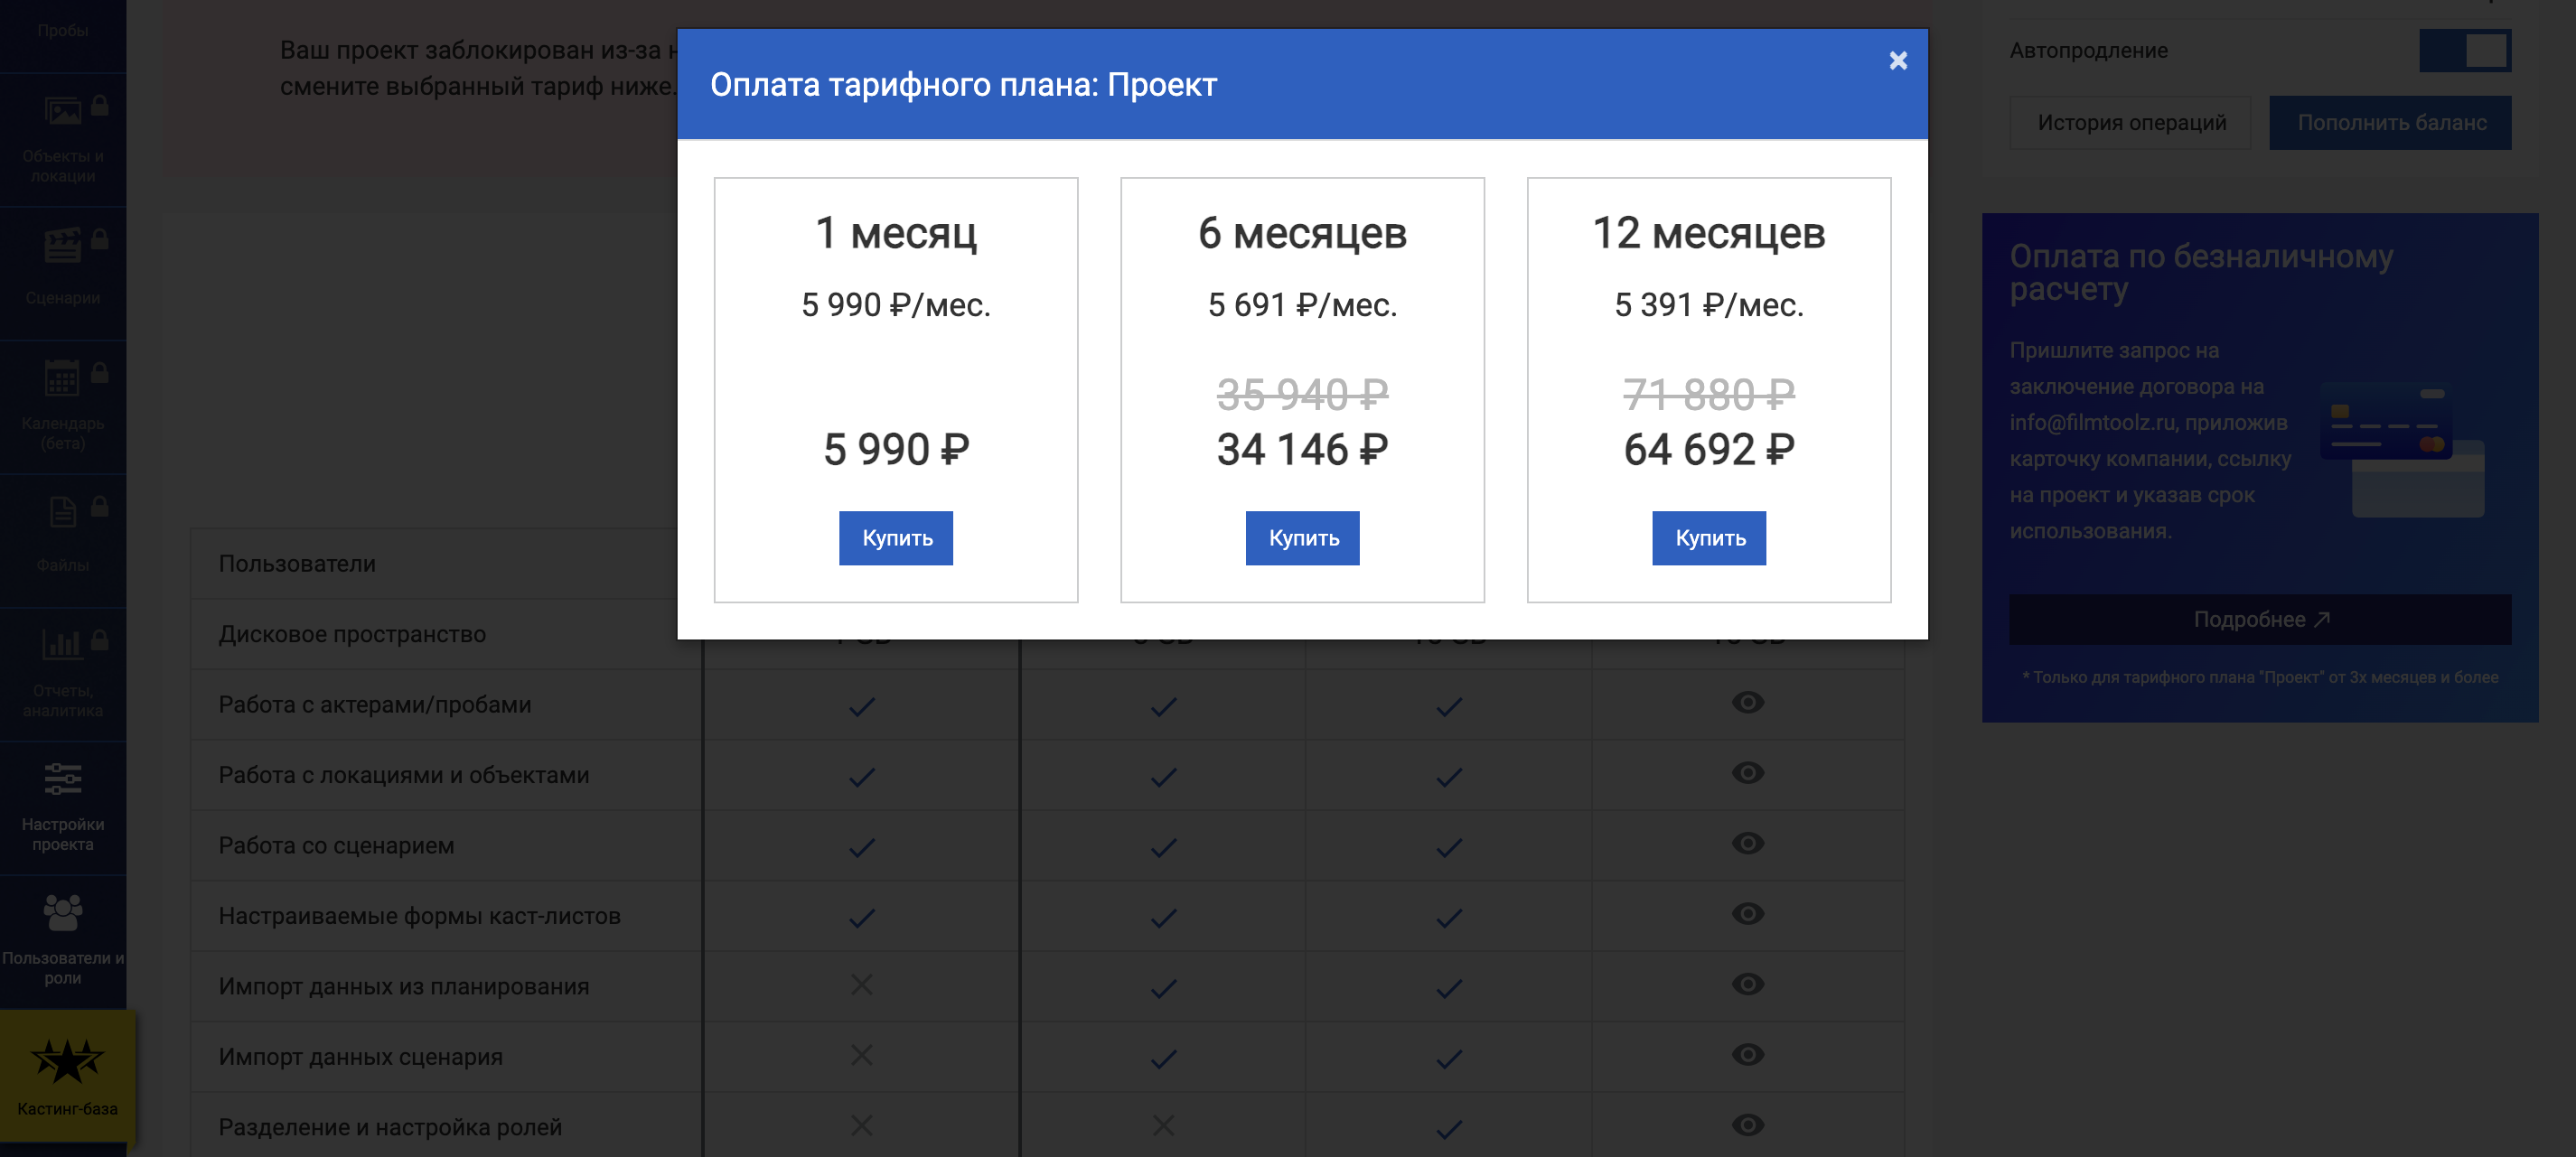Click lock icon on Объекты и локации

(100, 106)
